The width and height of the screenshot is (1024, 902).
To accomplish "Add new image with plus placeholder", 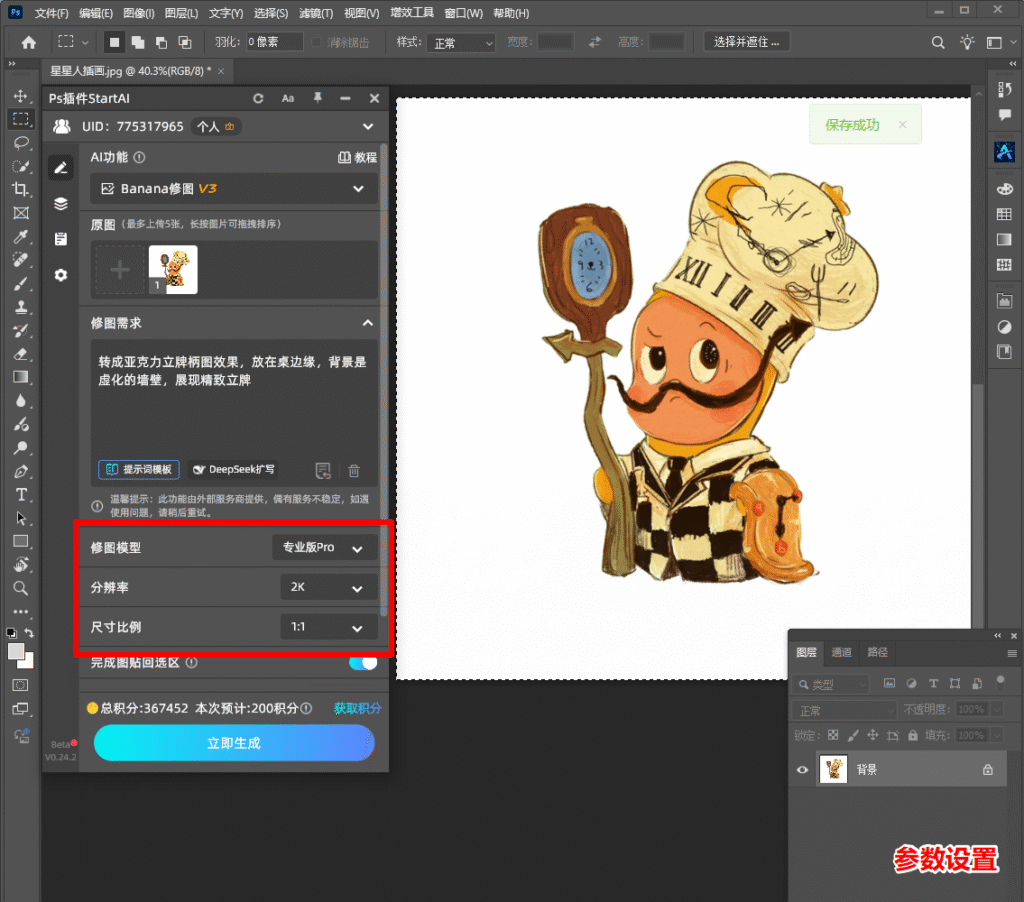I will tap(120, 270).
